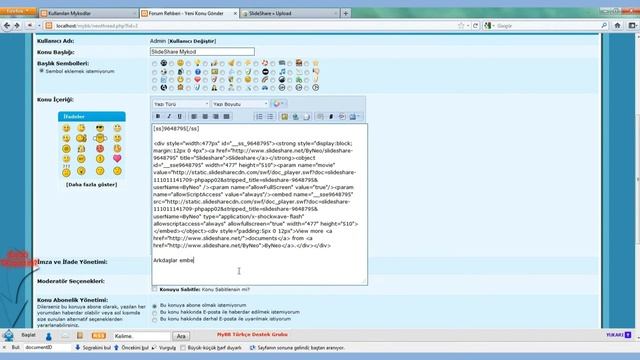
Task: Go back with browser back arrow
Action: point(7,25)
